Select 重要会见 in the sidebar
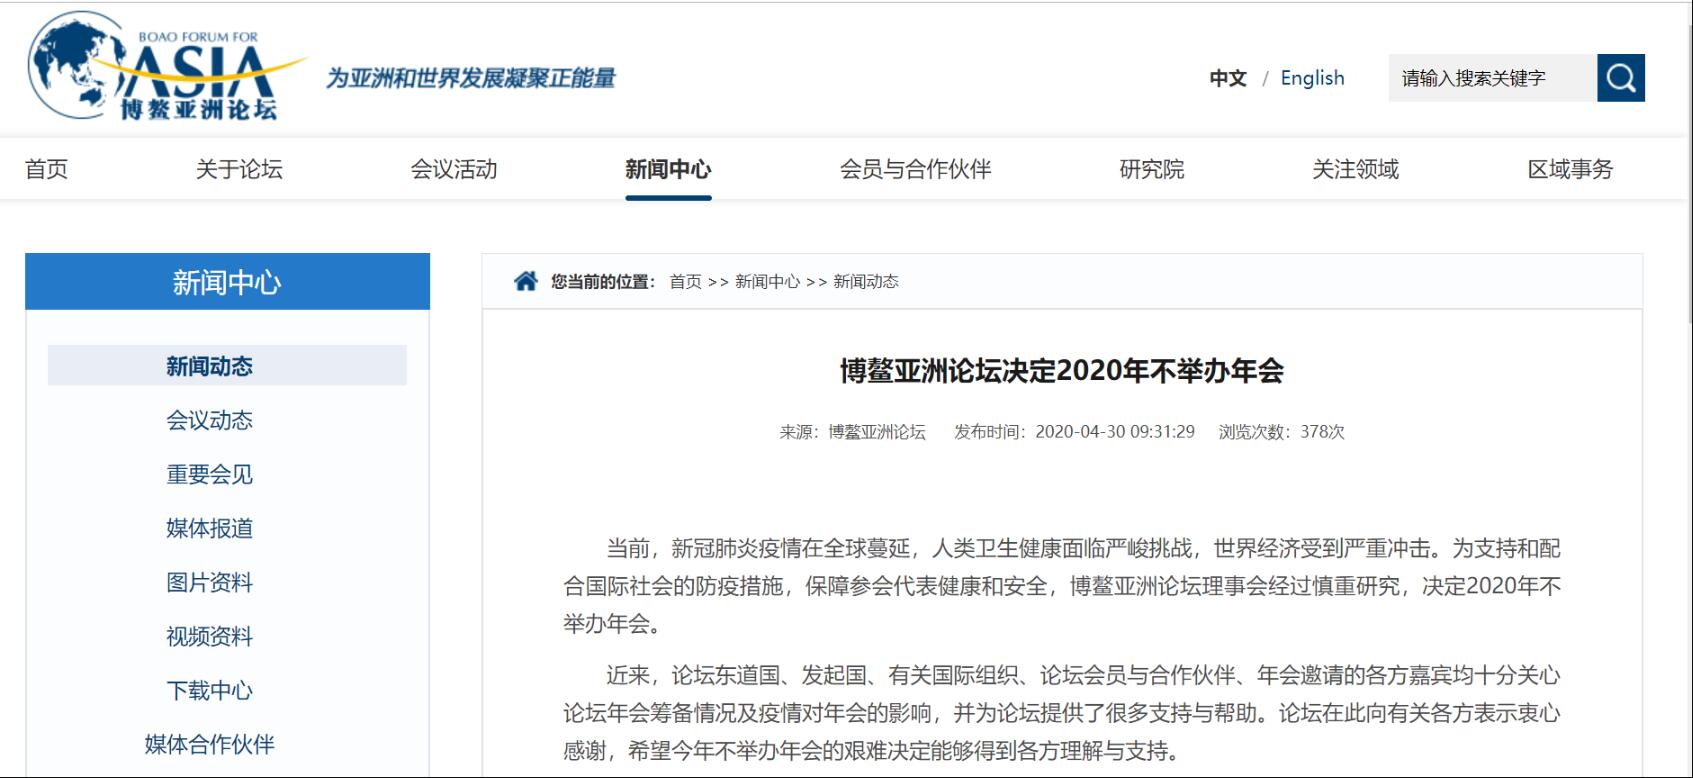The width and height of the screenshot is (1693, 778). click(x=209, y=474)
